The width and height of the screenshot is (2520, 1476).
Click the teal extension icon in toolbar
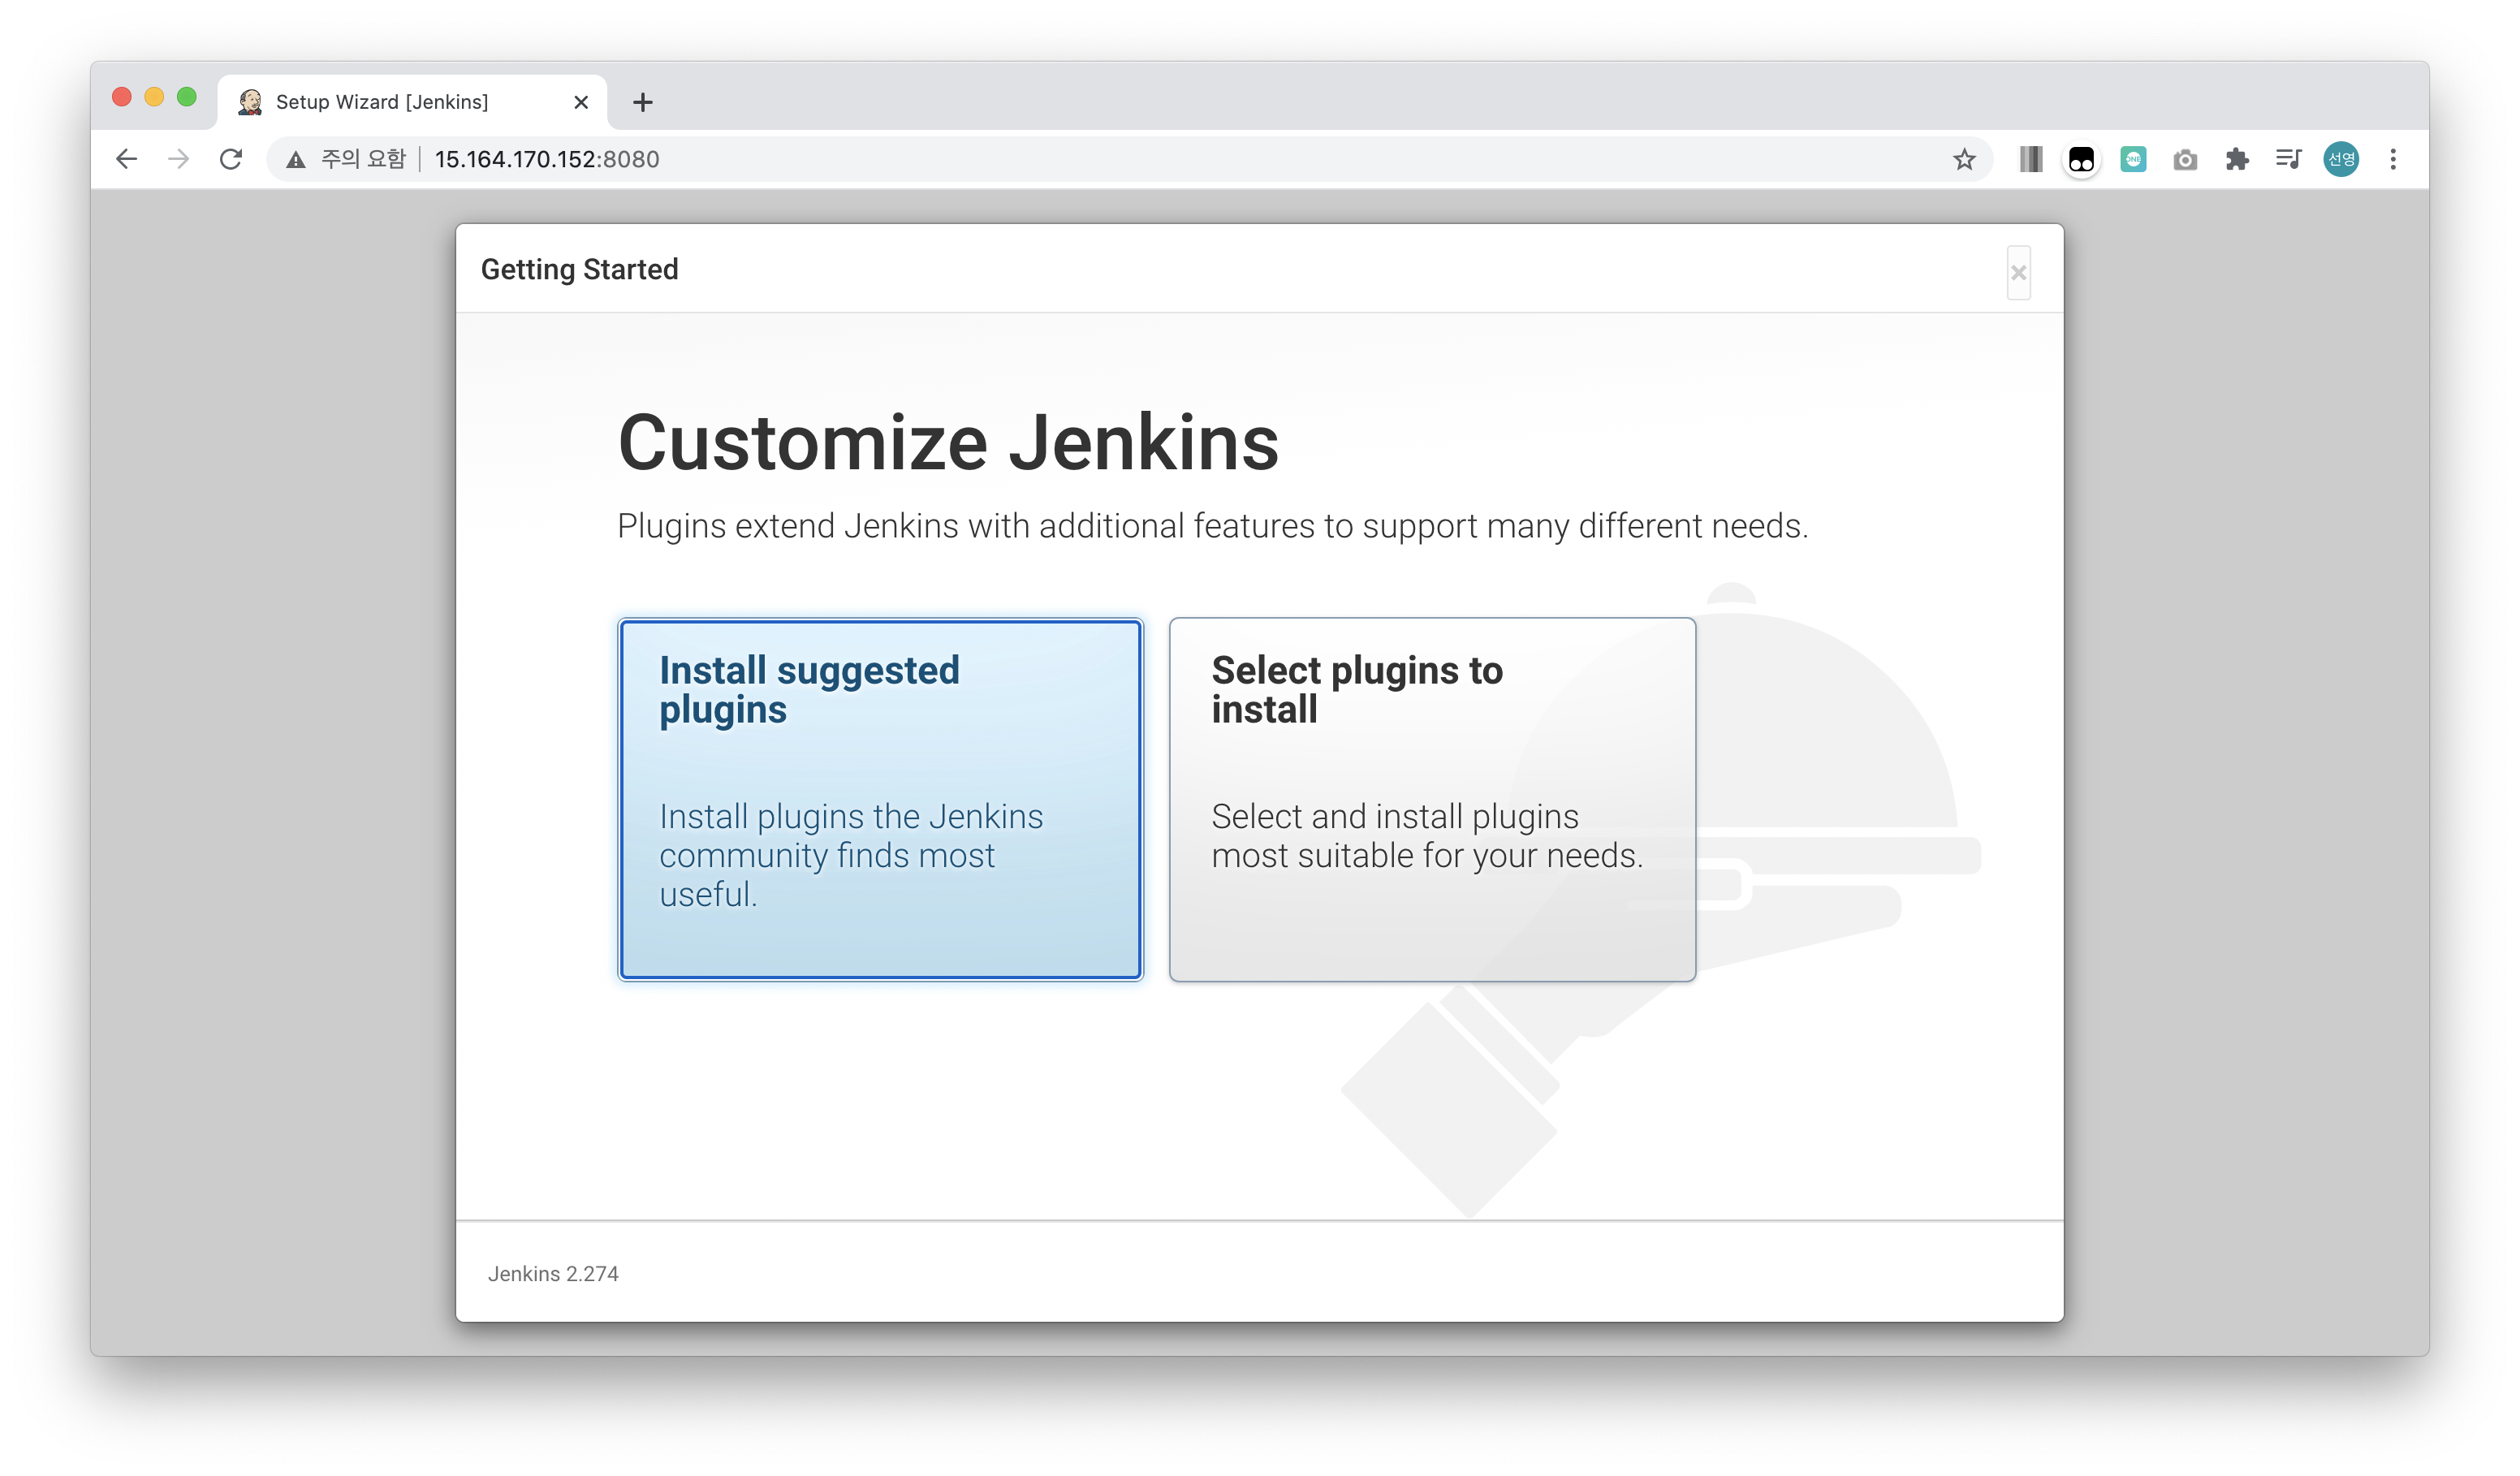click(x=2133, y=159)
